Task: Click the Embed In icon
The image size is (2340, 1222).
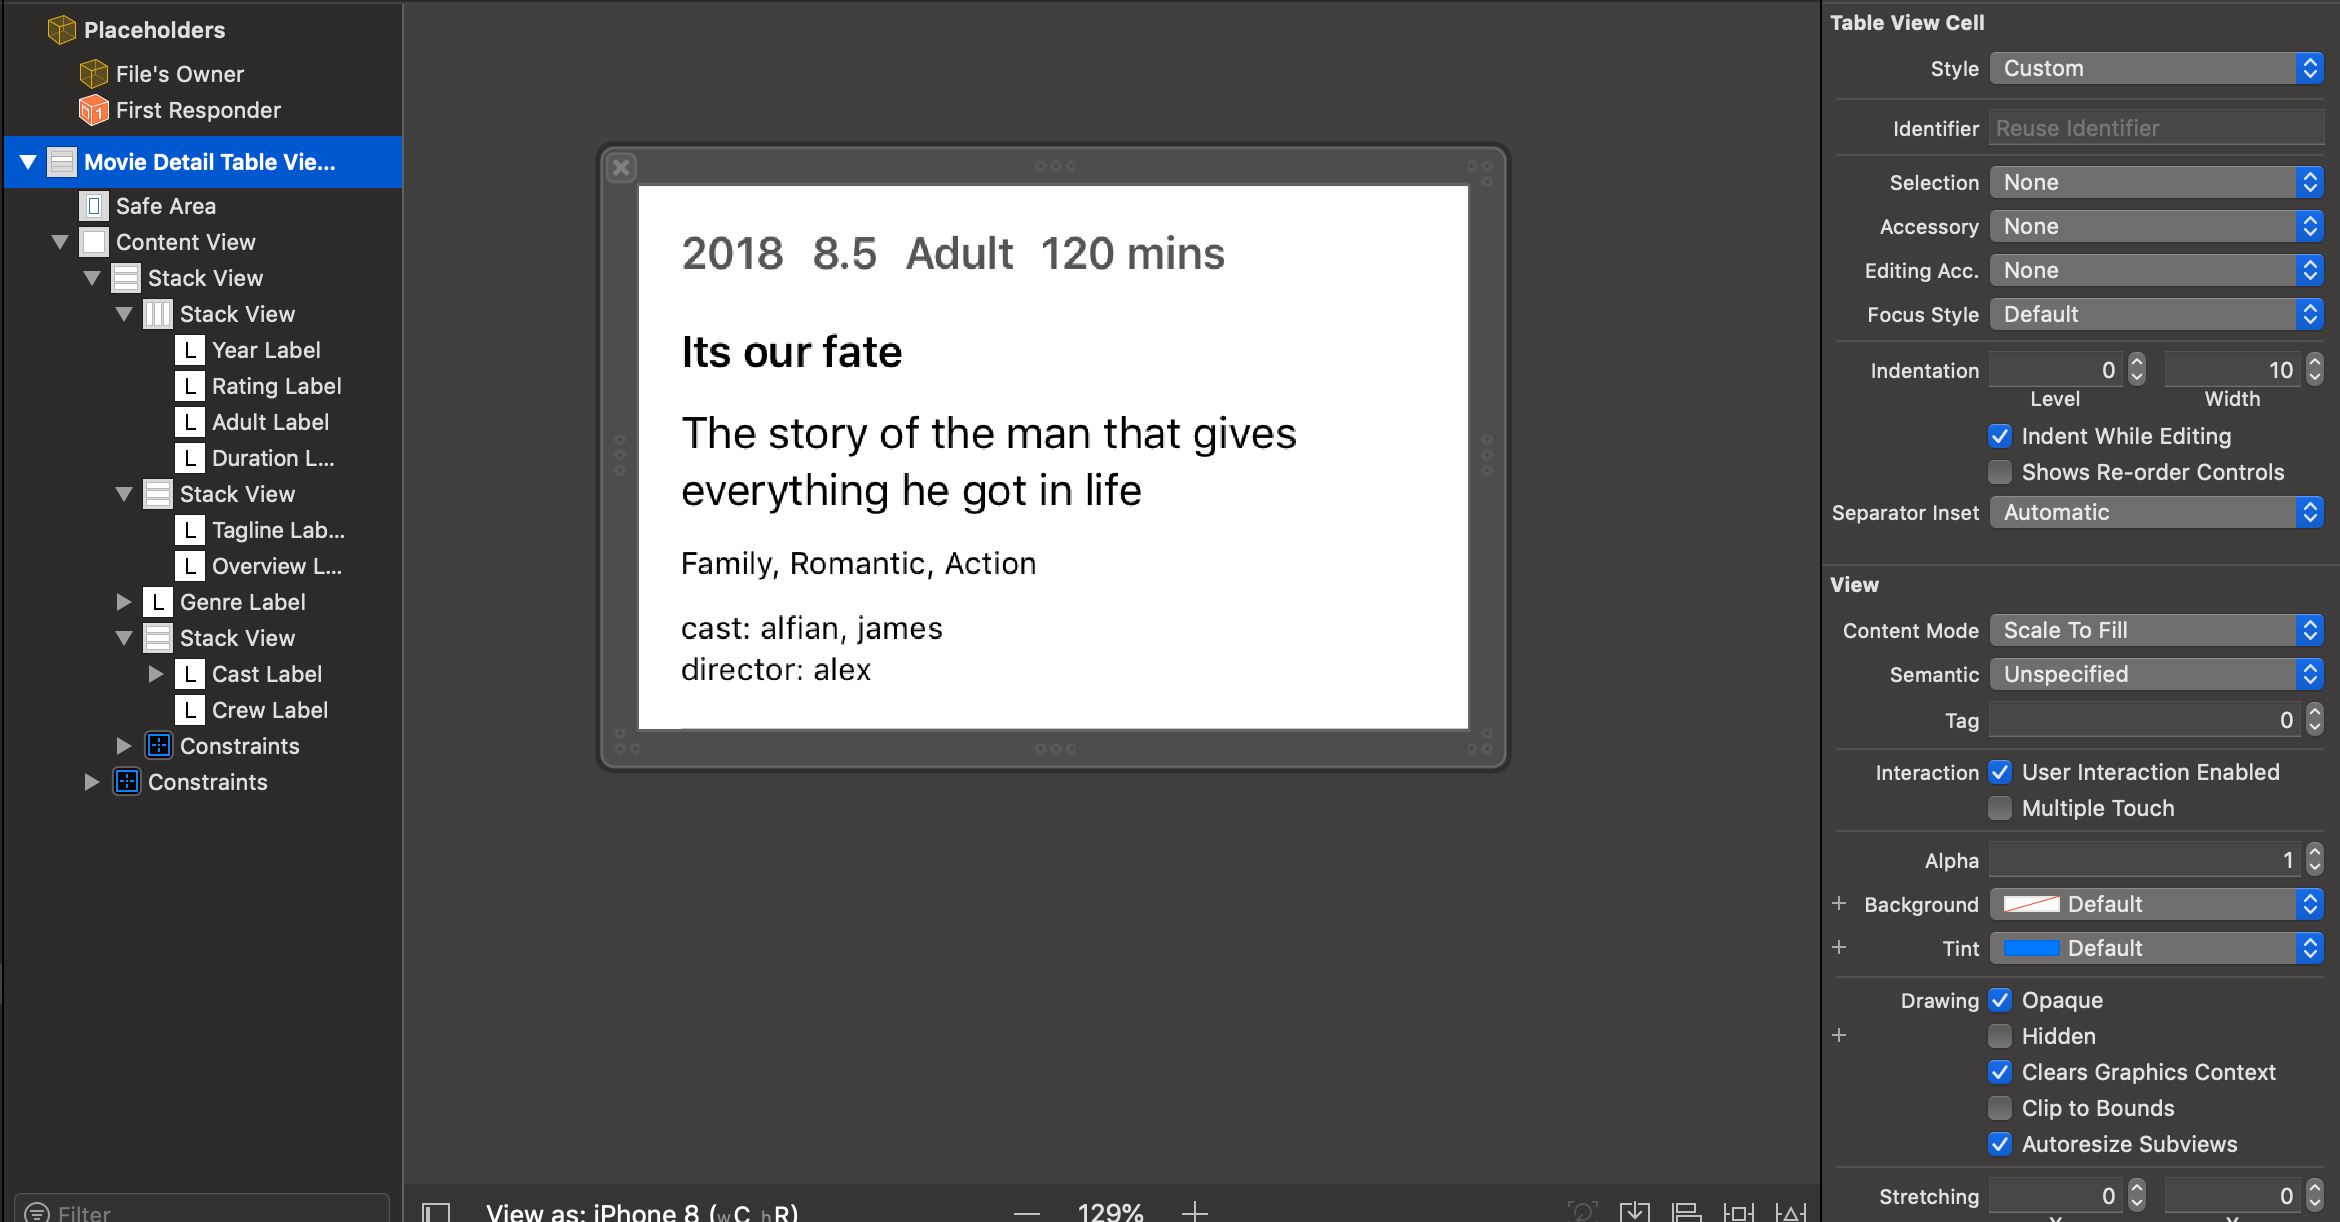Action: click(x=1634, y=1211)
